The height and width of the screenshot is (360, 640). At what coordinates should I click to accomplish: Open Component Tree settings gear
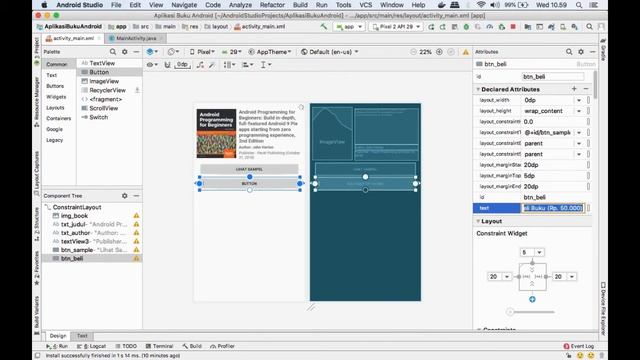click(124, 196)
